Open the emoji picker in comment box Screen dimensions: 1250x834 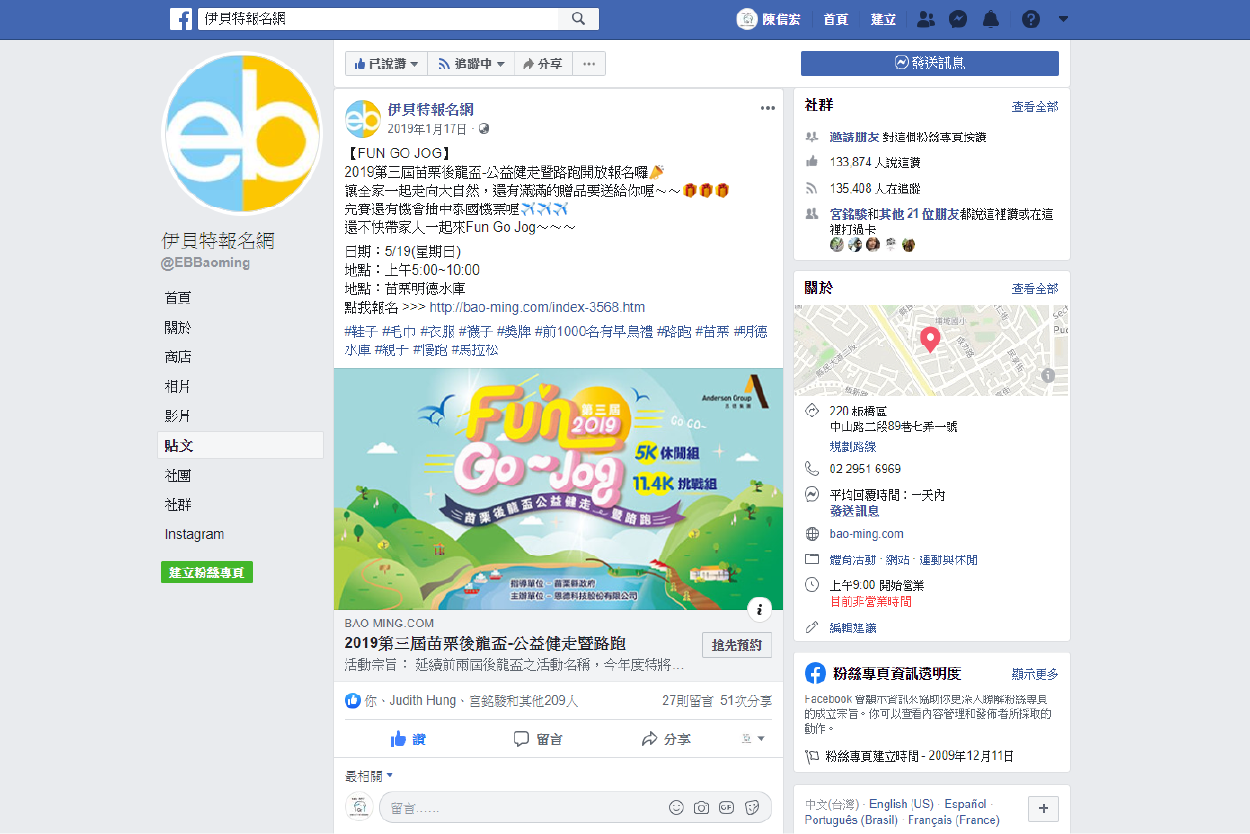click(x=677, y=807)
